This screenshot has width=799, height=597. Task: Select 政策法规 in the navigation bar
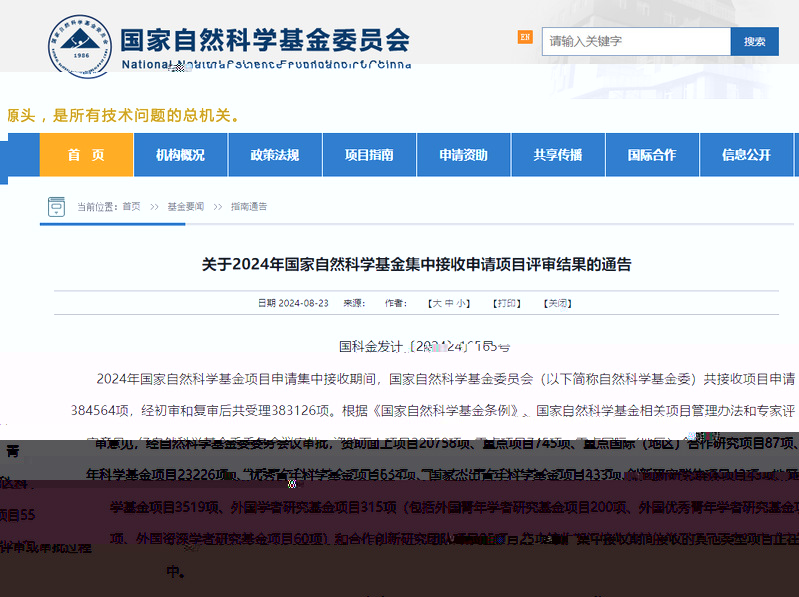(x=274, y=155)
